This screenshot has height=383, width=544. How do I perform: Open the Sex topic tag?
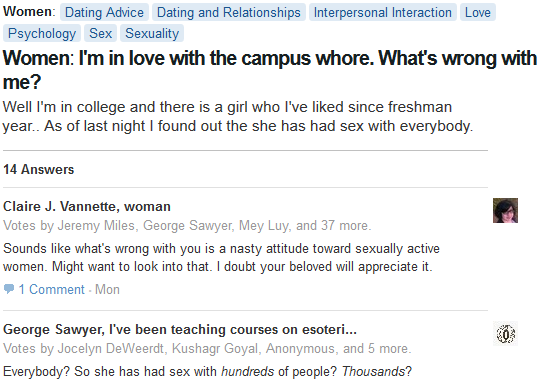click(x=100, y=33)
